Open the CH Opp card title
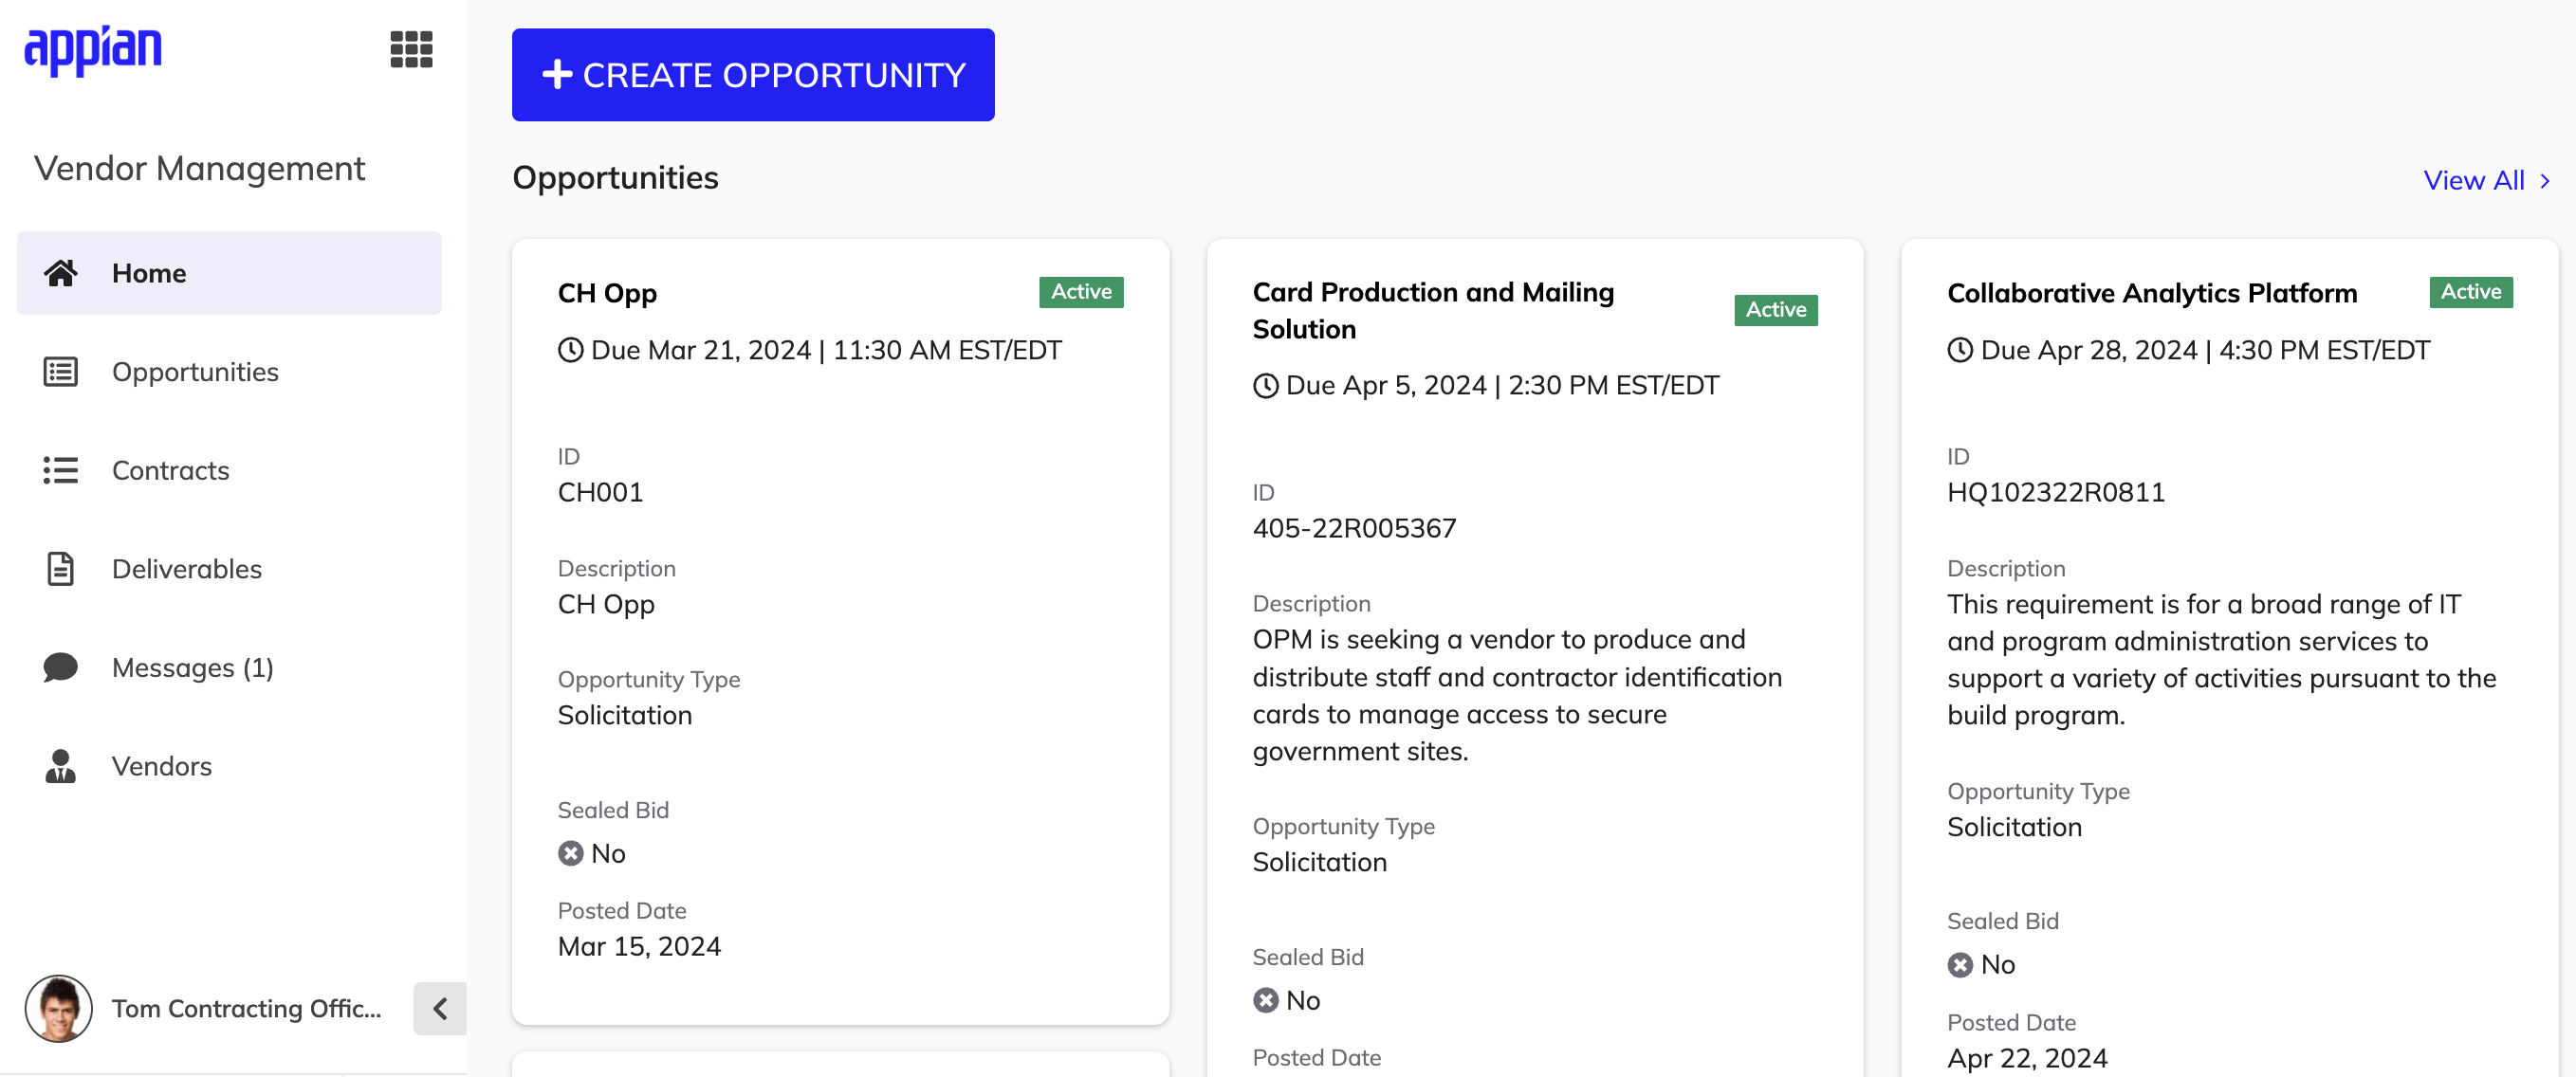 (x=607, y=293)
